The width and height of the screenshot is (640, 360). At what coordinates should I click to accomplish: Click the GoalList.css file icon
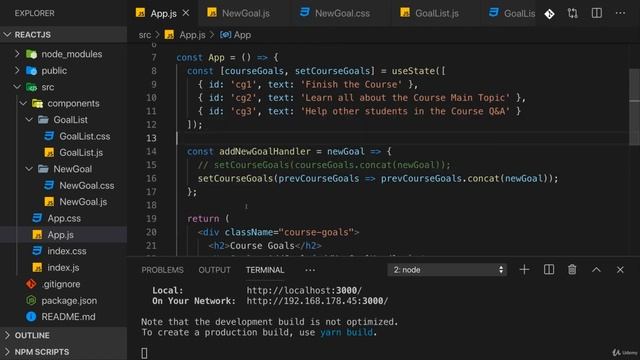point(49,136)
